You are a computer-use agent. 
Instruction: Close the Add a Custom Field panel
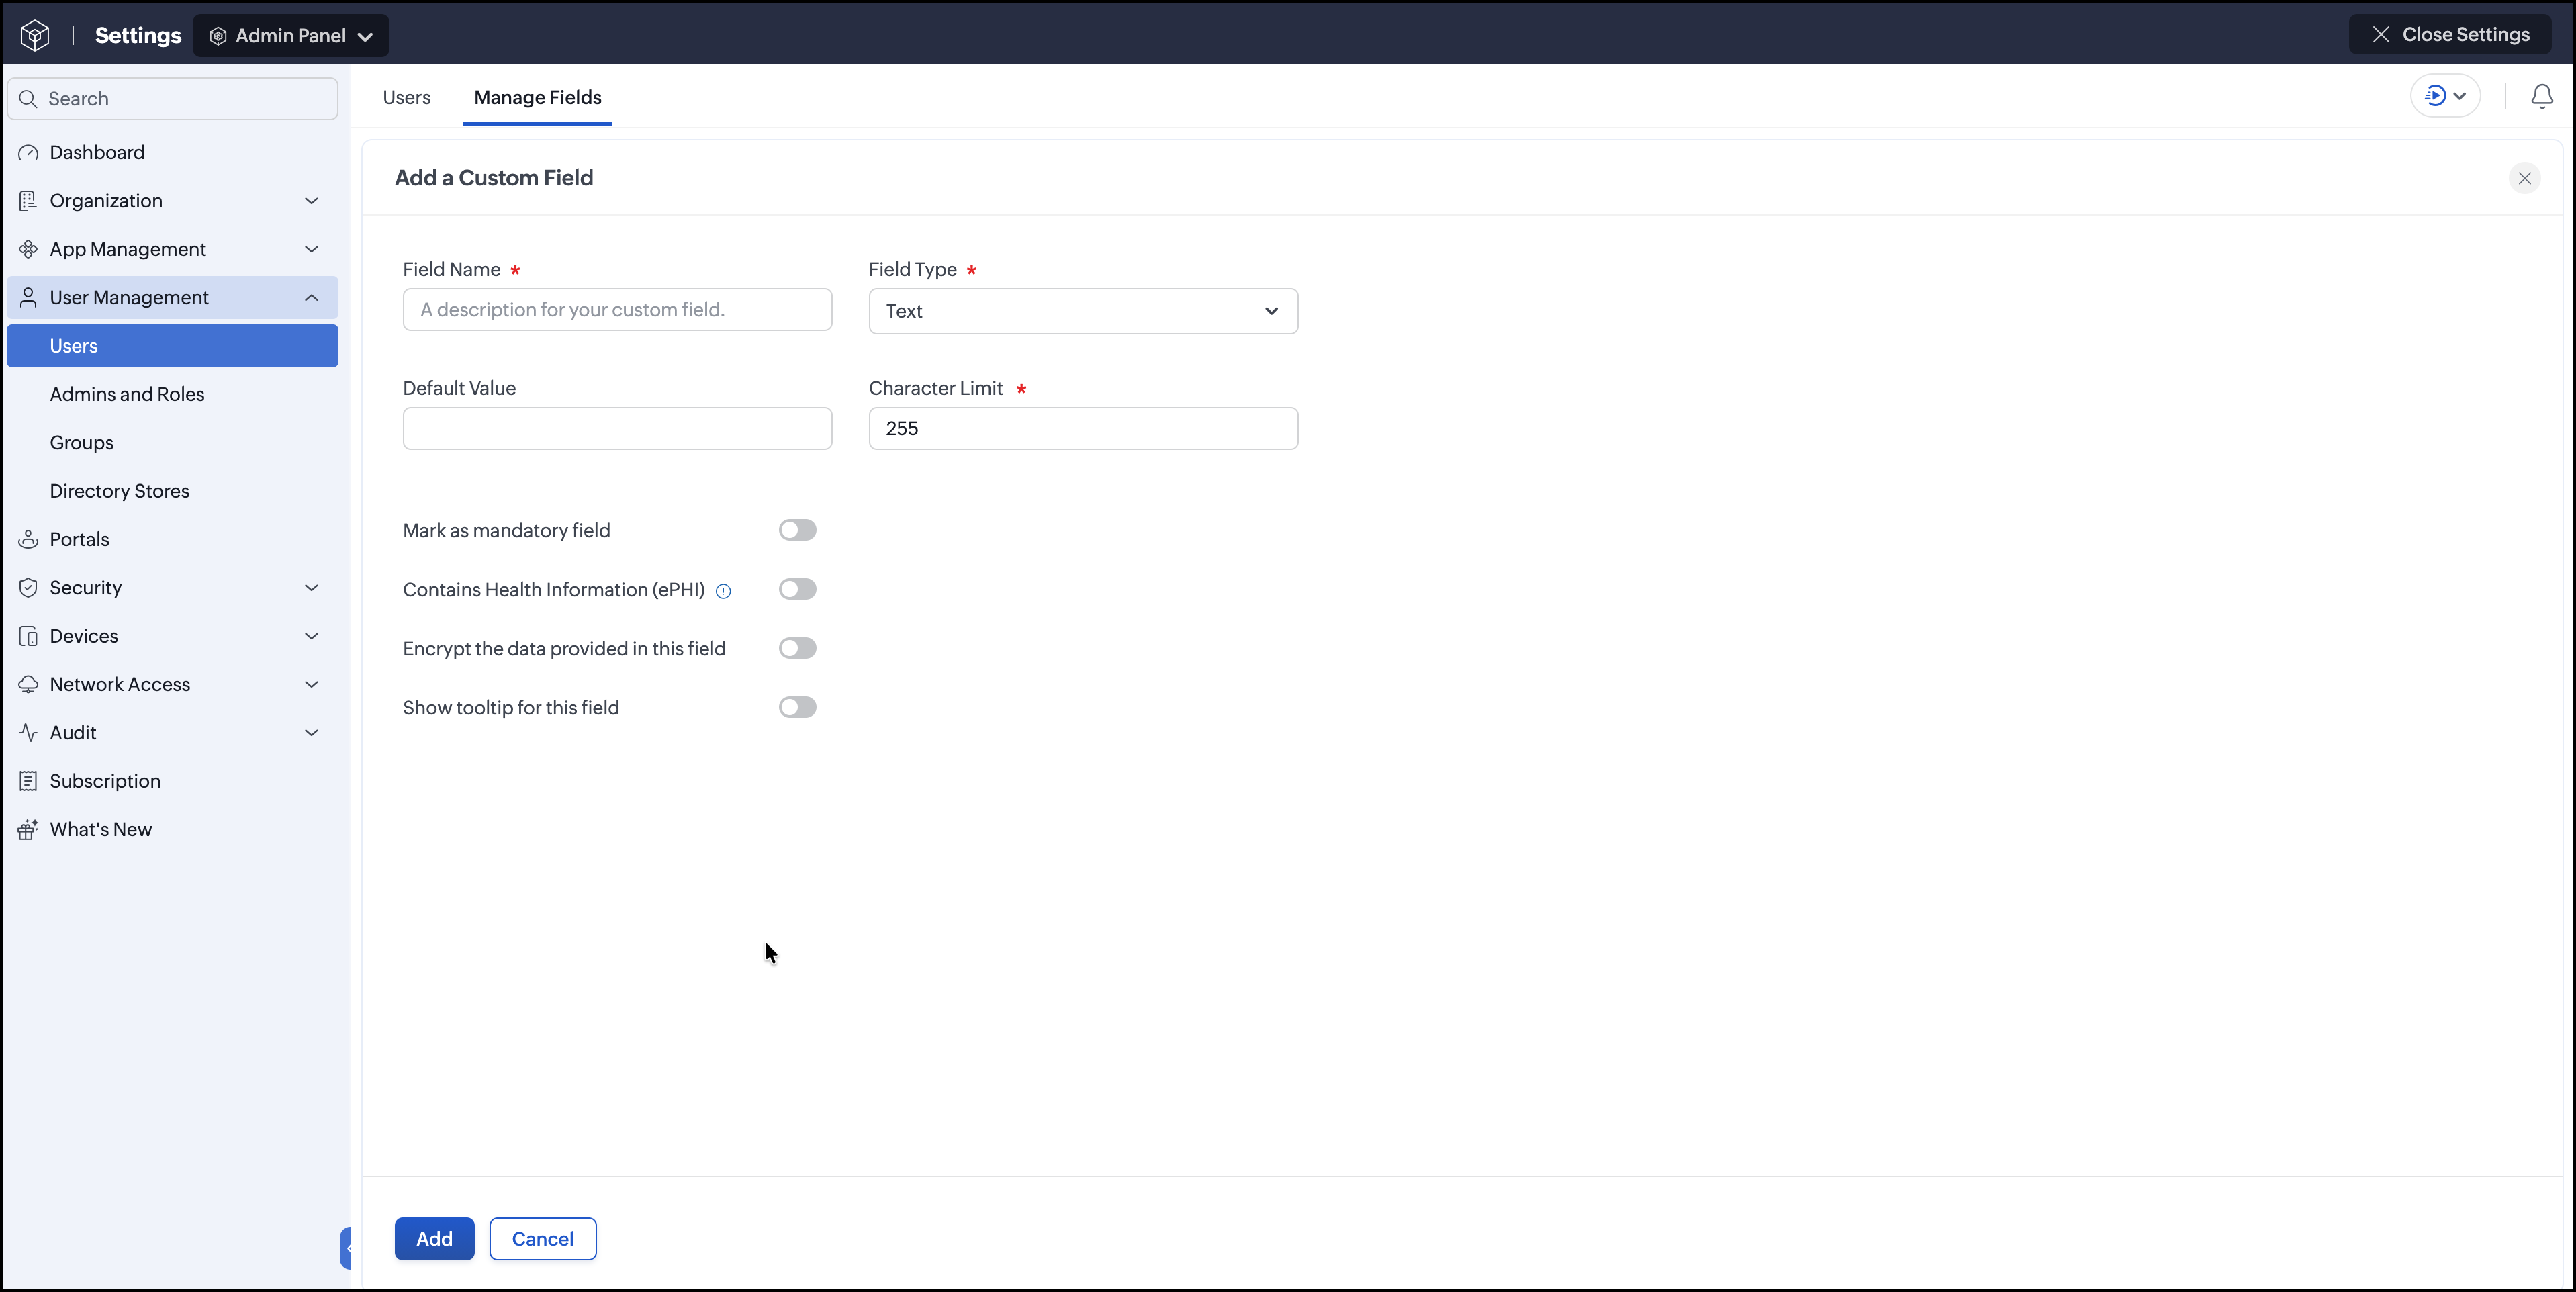click(2525, 179)
